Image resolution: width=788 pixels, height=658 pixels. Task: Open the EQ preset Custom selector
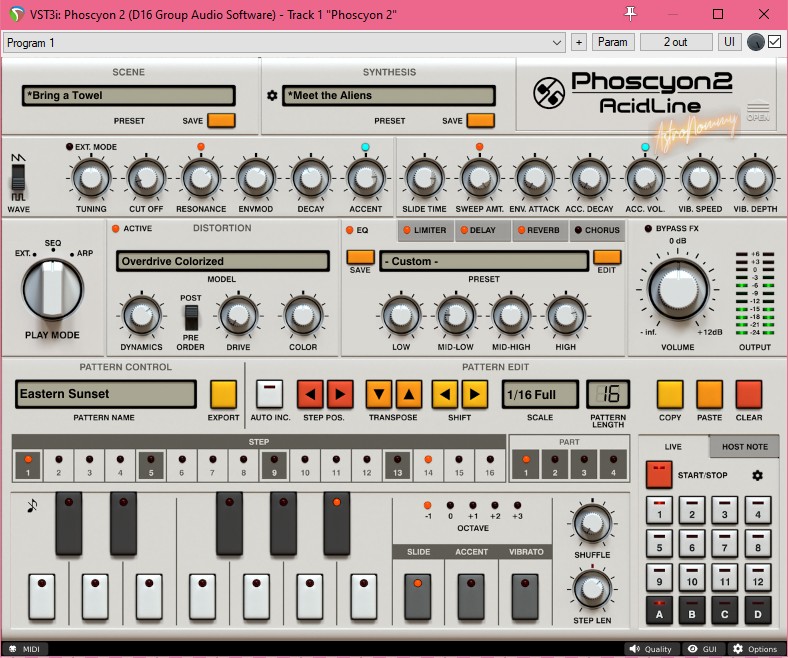pyautogui.click(x=484, y=261)
